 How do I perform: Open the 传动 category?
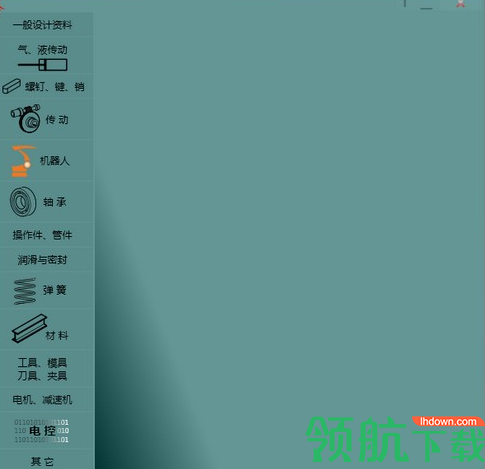pyautogui.click(x=57, y=120)
